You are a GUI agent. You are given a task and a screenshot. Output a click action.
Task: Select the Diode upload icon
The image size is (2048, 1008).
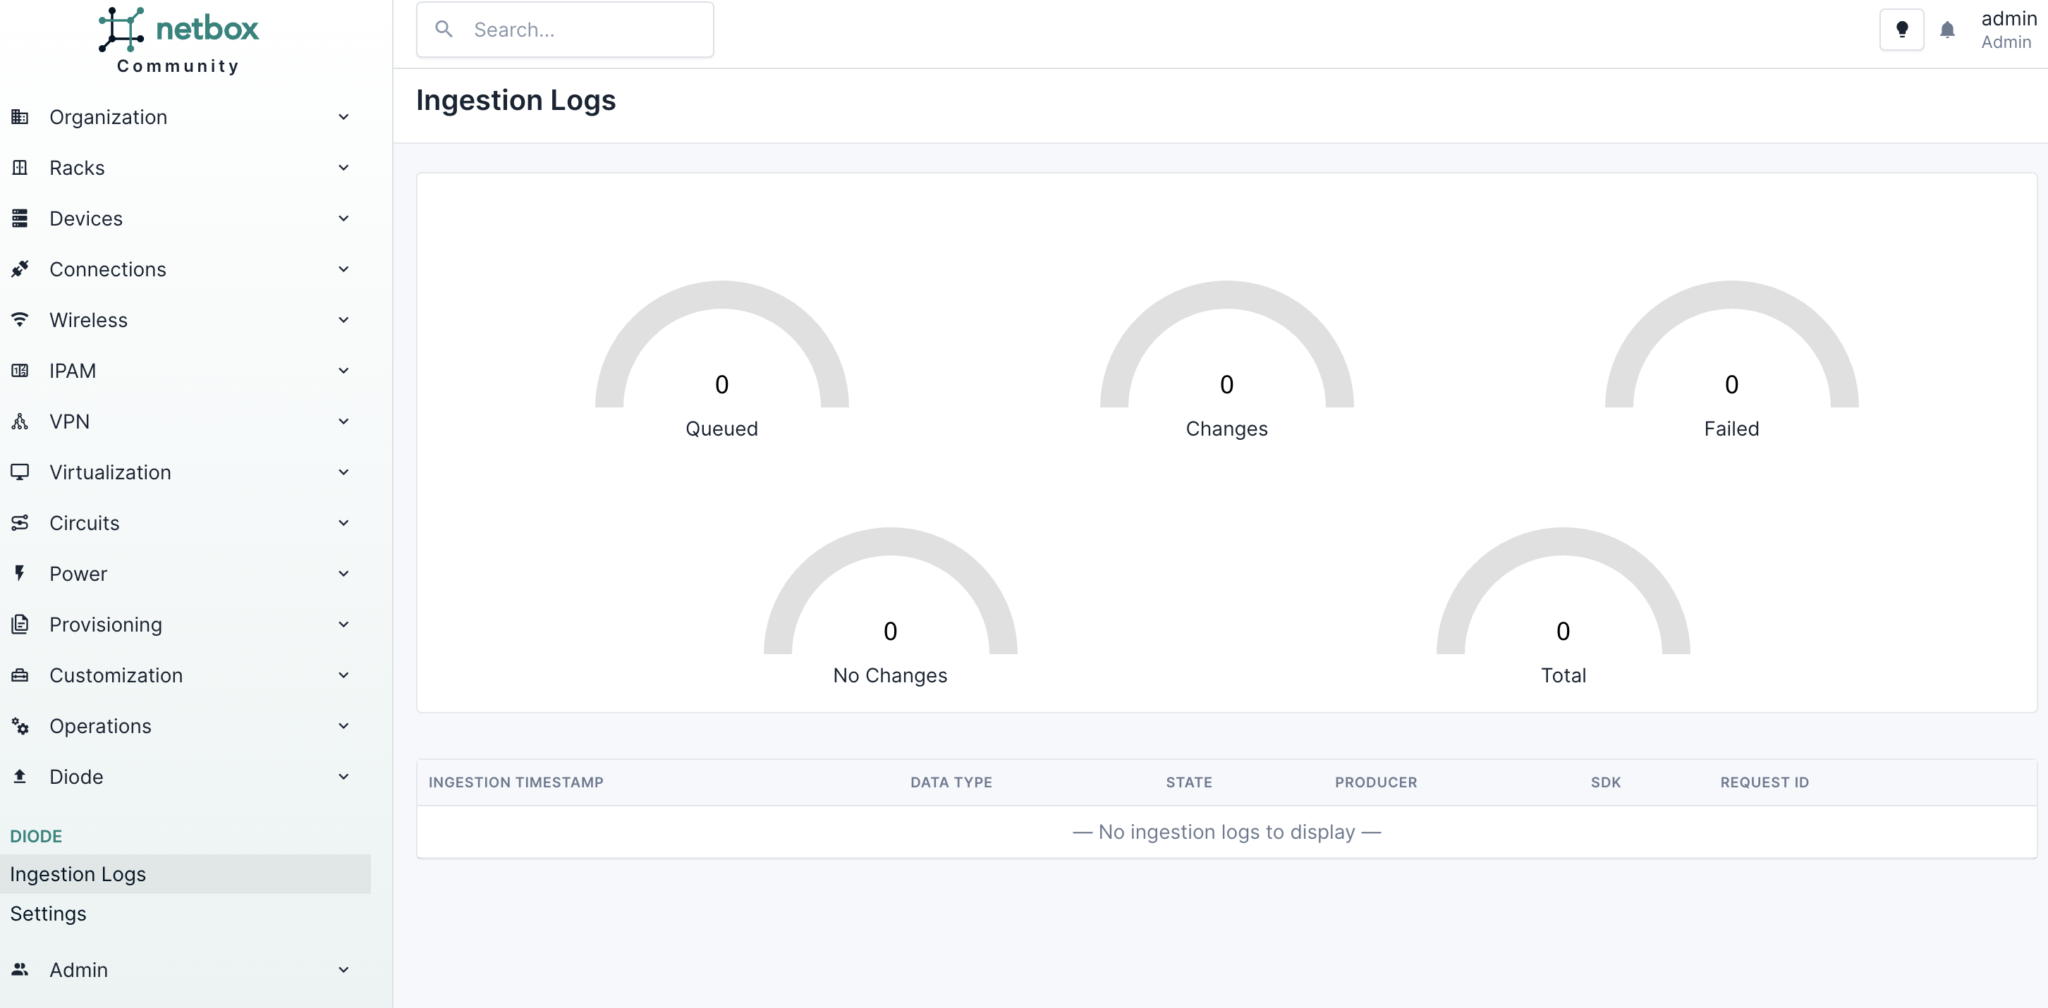20,776
